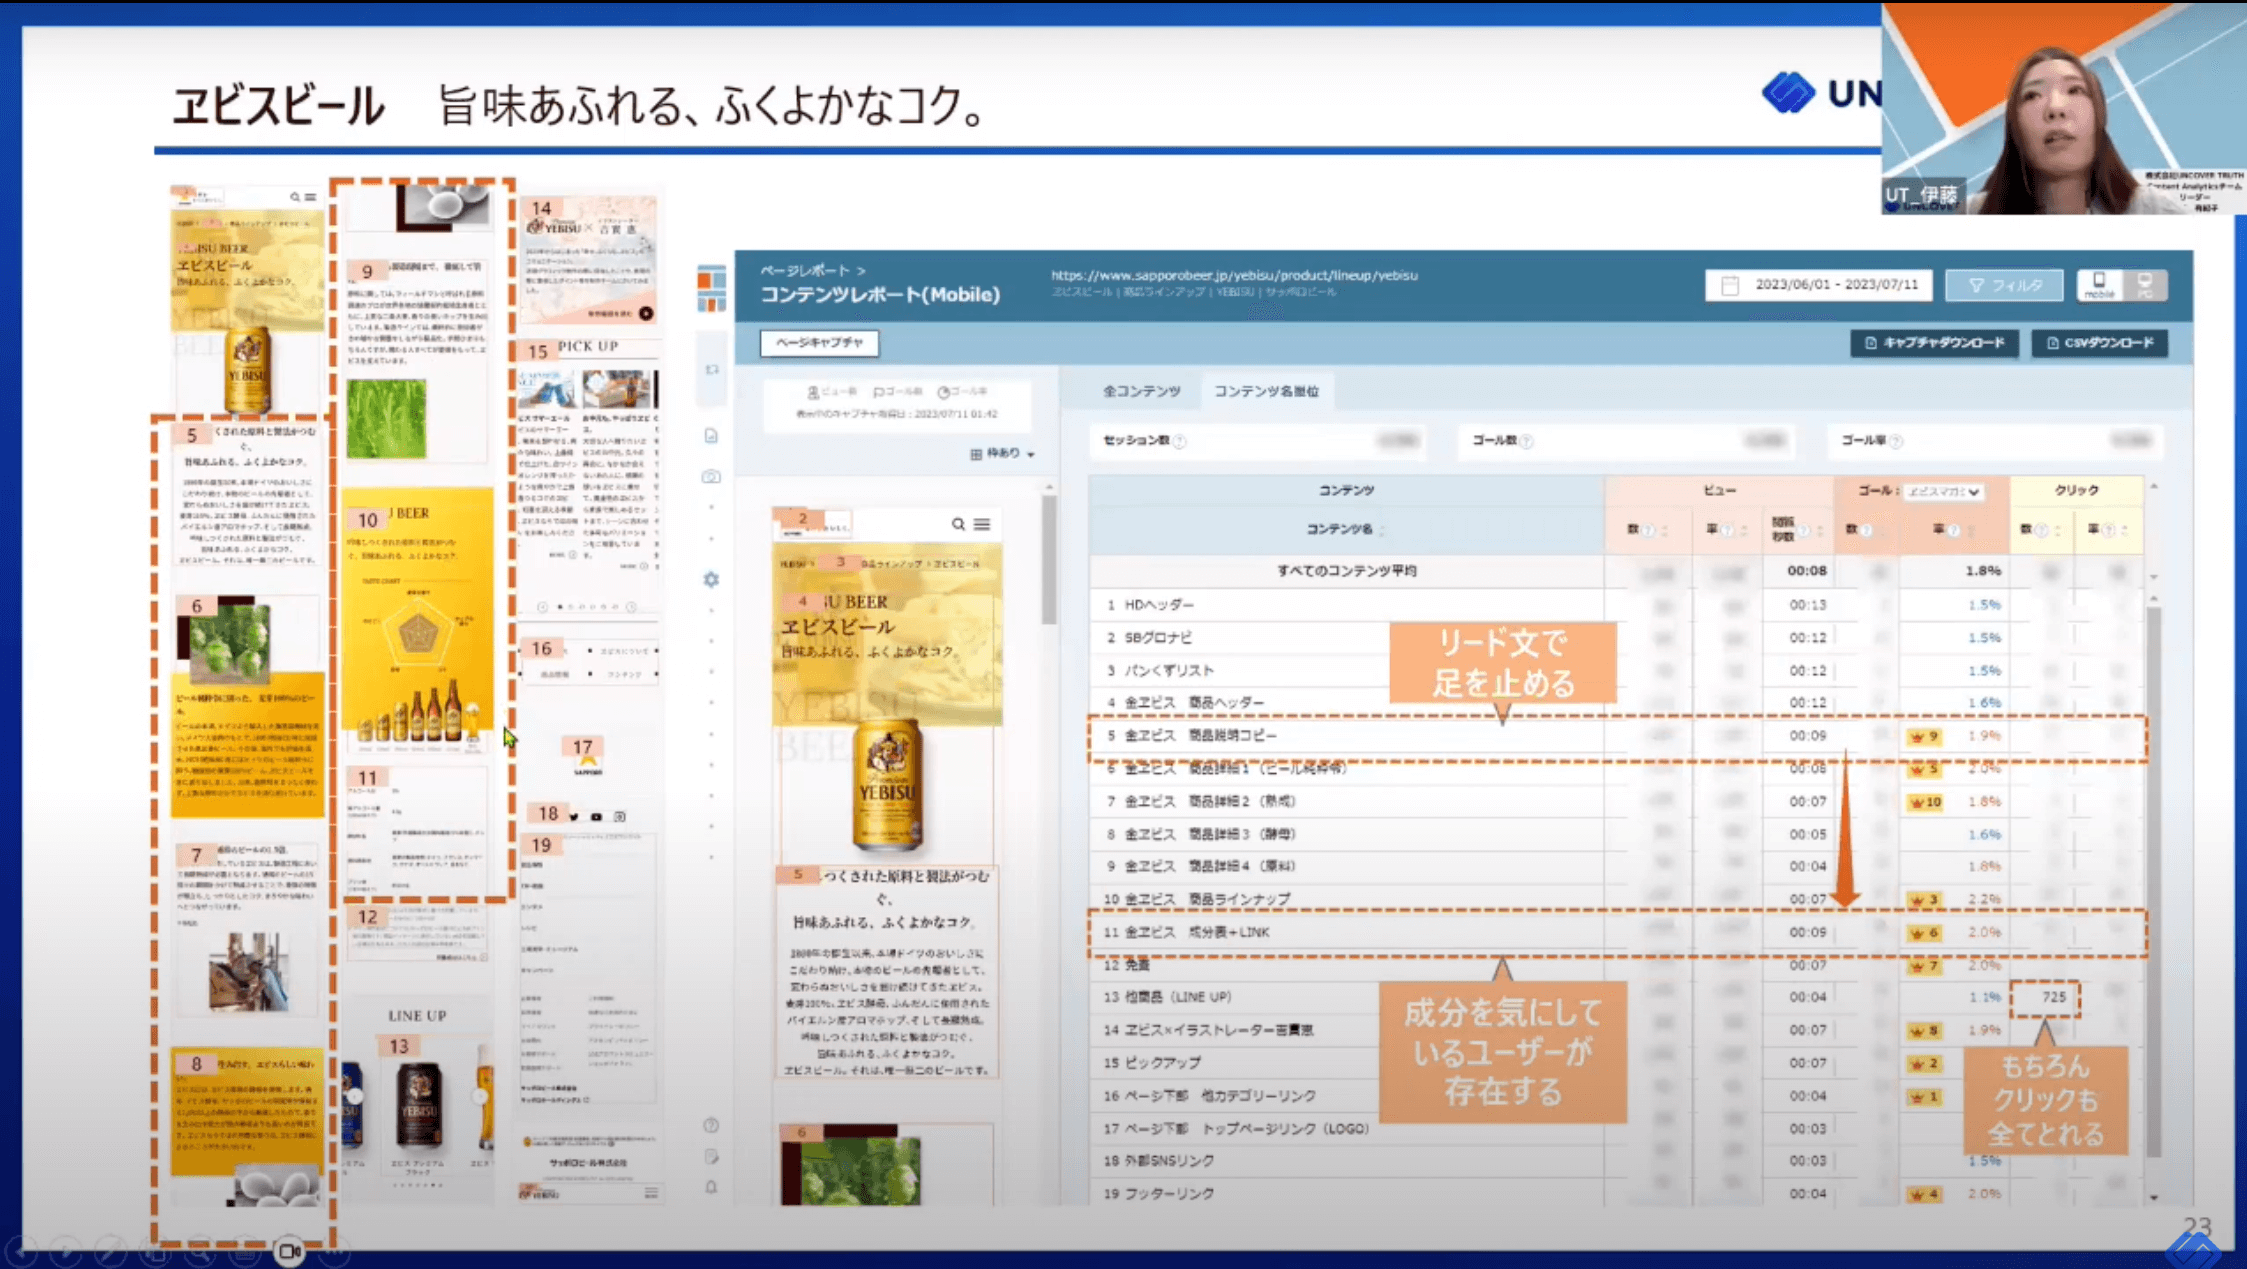Click the vertical scrollbar of captured page preview
The width and height of the screenshot is (2247, 1269).
tap(1048, 560)
